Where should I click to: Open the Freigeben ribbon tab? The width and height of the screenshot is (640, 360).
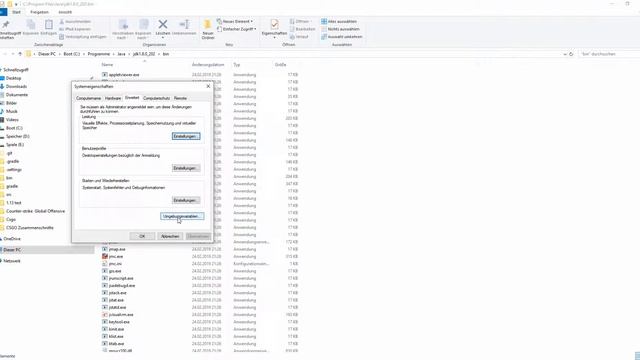(x=39, y=12)
